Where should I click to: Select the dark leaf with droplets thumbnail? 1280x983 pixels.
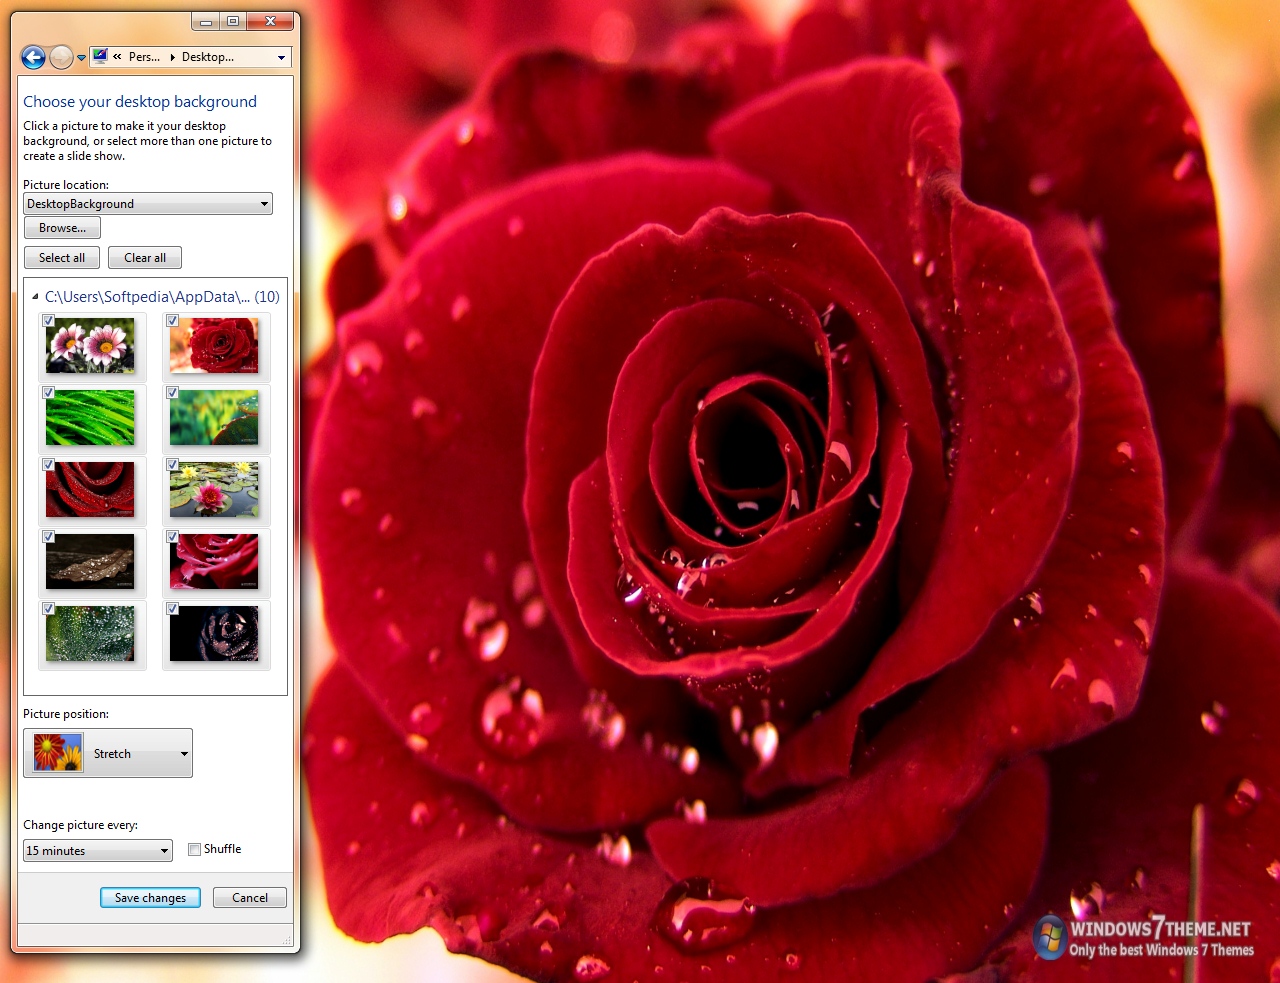(x=90, y=562)
